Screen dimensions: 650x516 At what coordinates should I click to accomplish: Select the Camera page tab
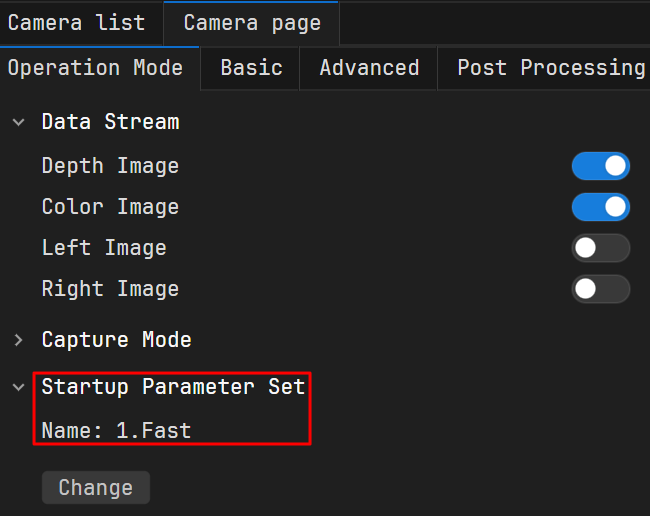tap(252, 23)
